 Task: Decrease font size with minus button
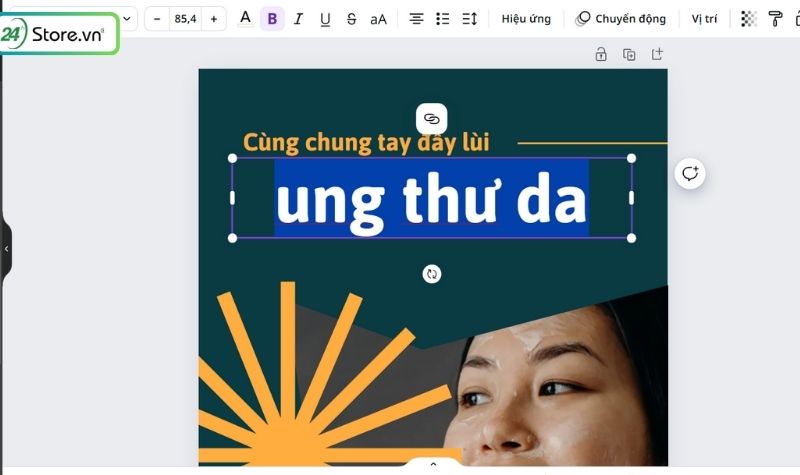pos(157,19)
